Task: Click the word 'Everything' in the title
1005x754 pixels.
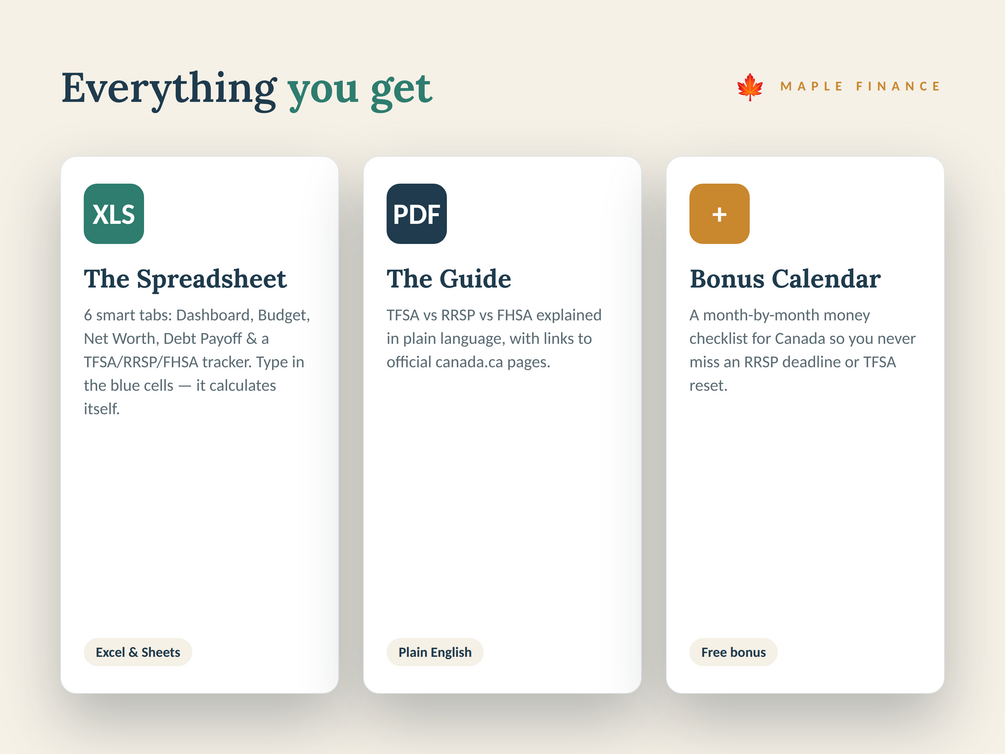Action: (x=169, y=88)
